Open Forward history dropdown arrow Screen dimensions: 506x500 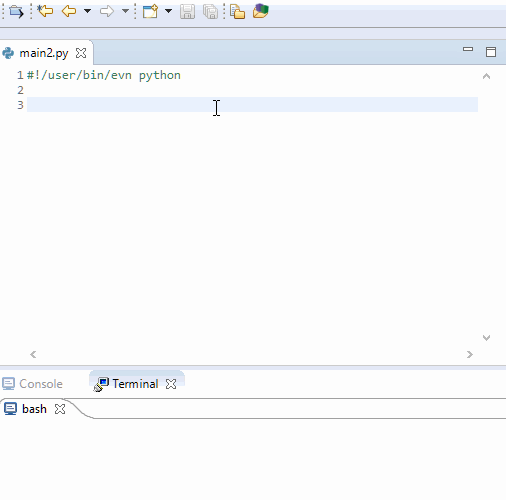coord(125,11)
